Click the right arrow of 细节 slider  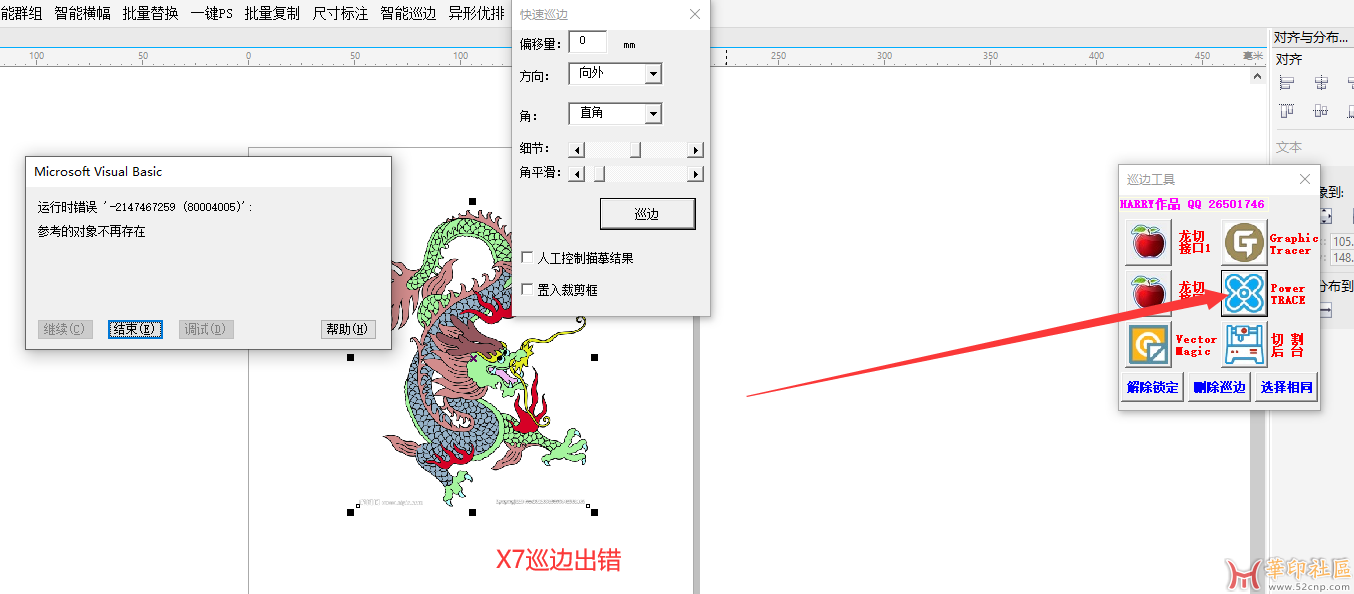696,150
